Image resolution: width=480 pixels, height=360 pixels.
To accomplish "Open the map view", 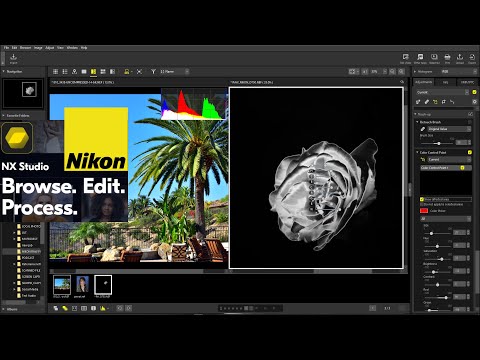I will click(74, 72).
